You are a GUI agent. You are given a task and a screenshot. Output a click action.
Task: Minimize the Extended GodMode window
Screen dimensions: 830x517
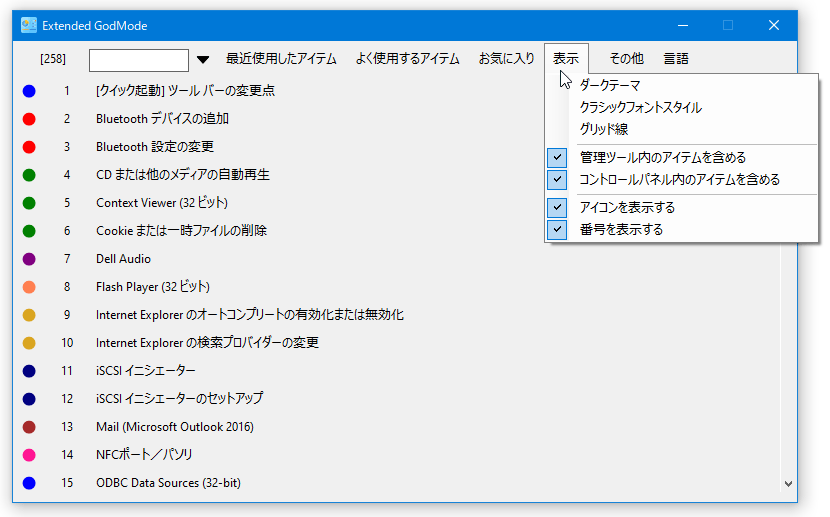(683, 25)
